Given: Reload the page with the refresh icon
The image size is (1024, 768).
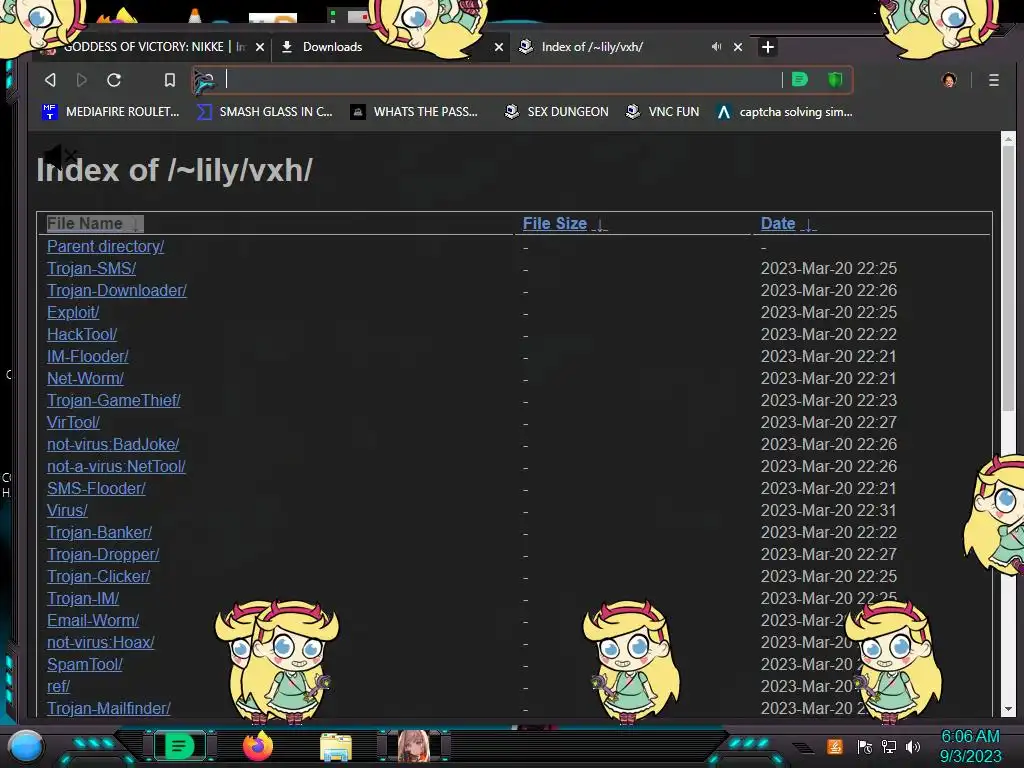Looking at the screenshot, I should [114, 80].
